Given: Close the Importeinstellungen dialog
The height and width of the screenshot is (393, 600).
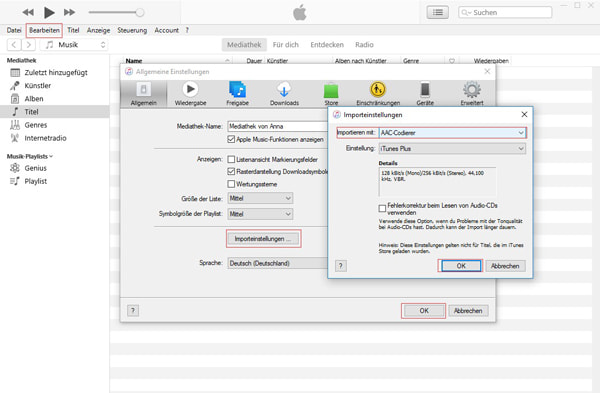Looking at the screenshot, I should click(524, 114).
